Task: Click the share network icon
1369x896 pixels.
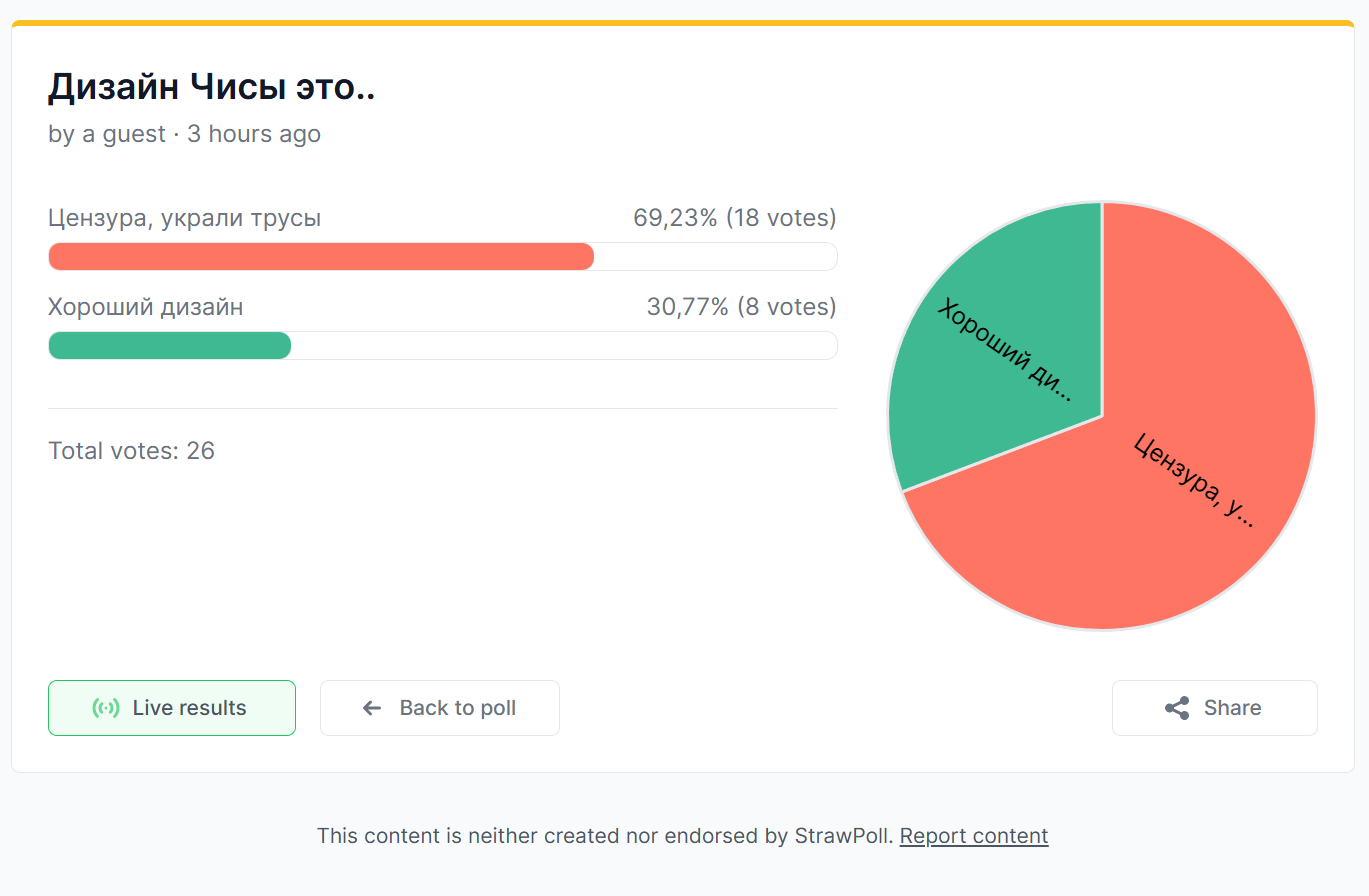Action: (x=1177, y=708)
